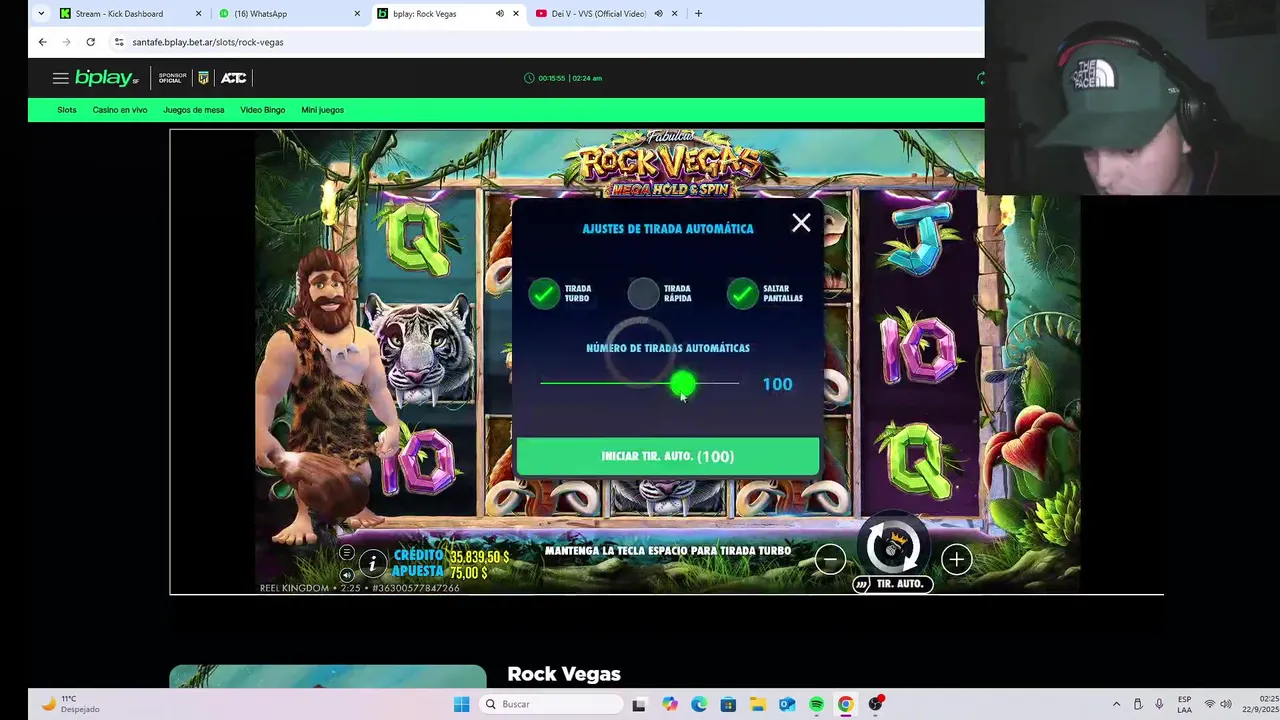
Task: Open File Explorer from the taskbar
Action: tap(758, 704)
